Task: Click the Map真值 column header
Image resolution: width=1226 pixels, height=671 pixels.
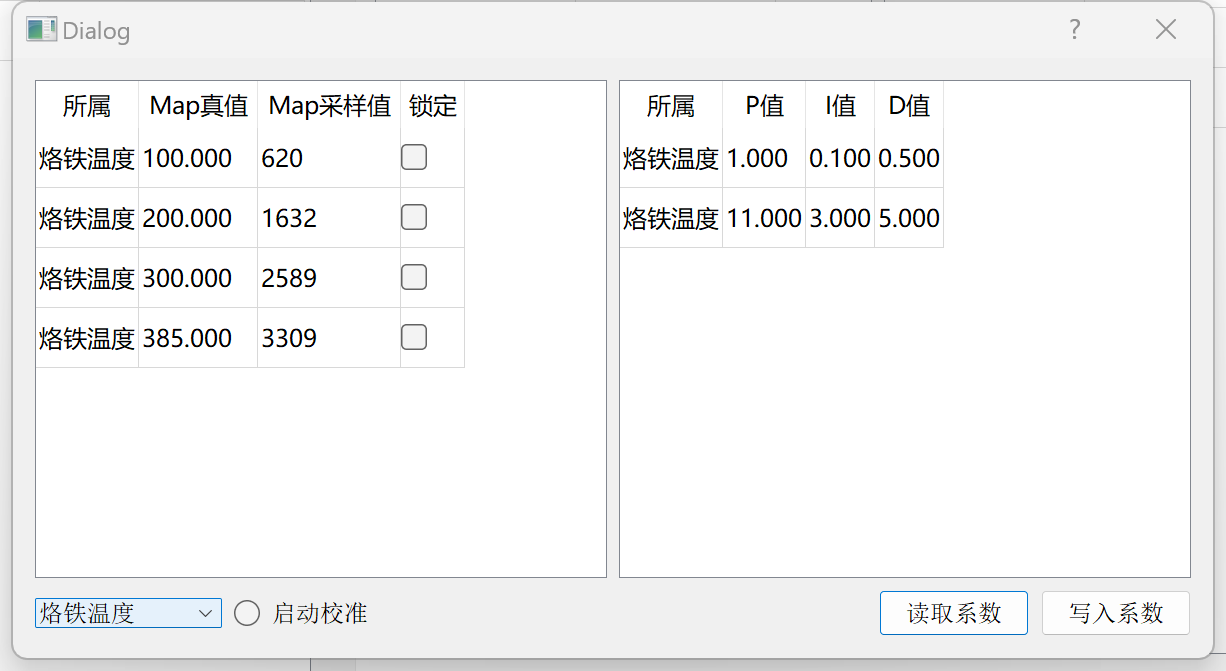Action: point(198,105)
